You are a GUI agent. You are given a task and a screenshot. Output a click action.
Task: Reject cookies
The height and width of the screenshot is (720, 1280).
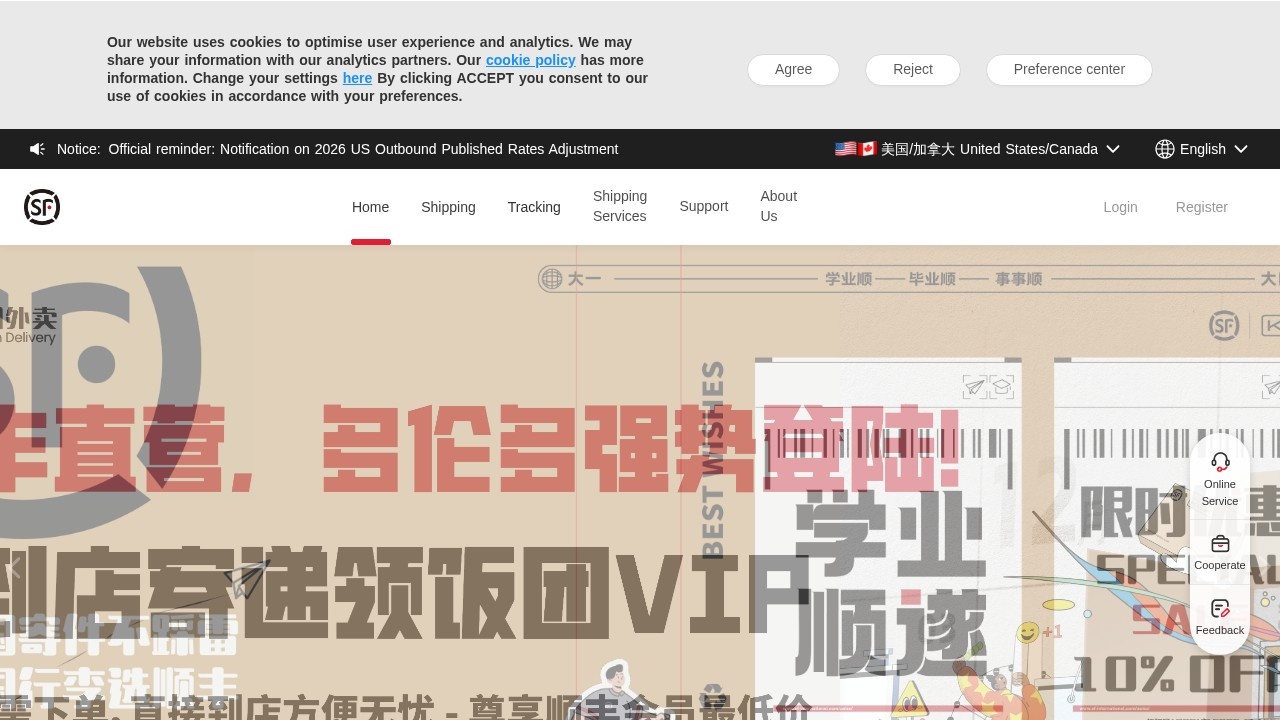912,69
